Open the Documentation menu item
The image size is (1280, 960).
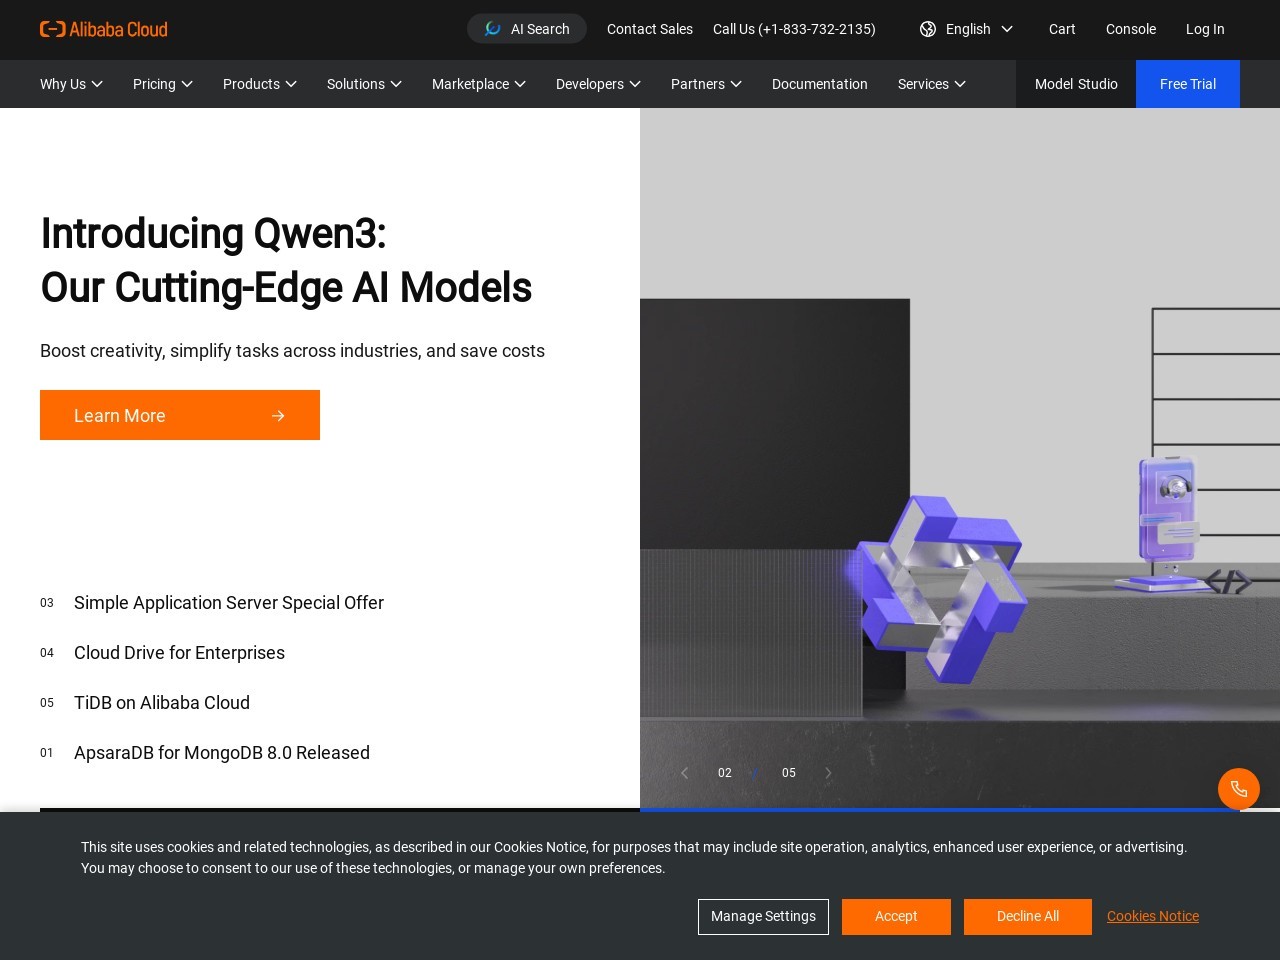pos(819,84)
